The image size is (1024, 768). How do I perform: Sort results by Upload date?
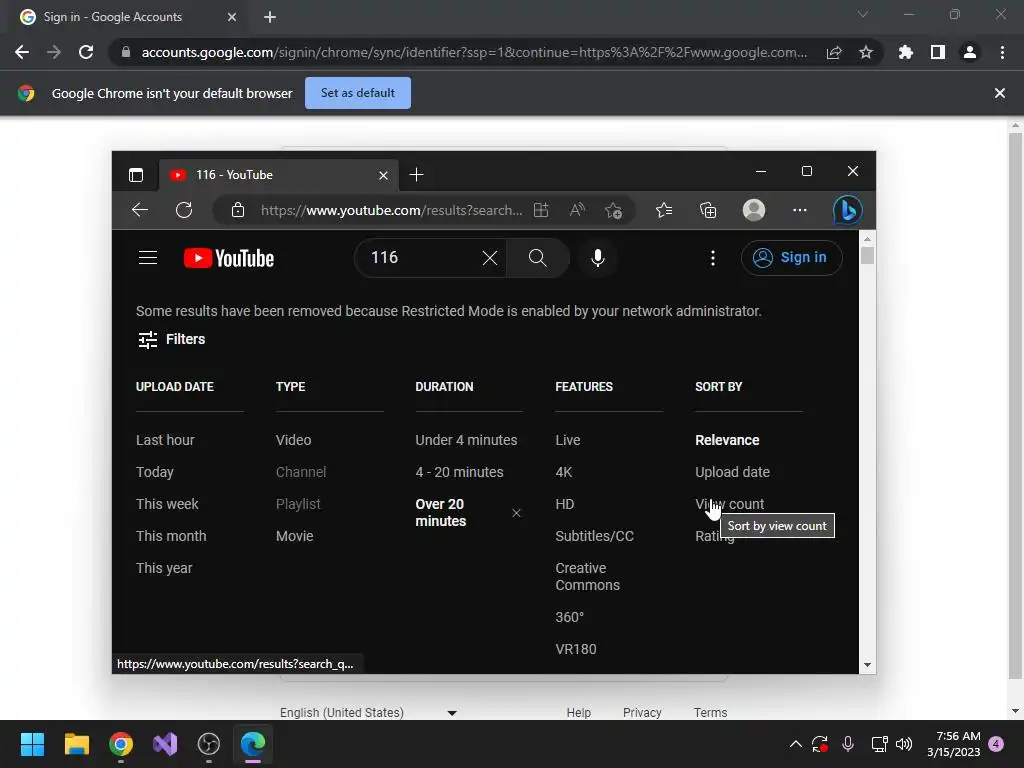click(732, 472)
